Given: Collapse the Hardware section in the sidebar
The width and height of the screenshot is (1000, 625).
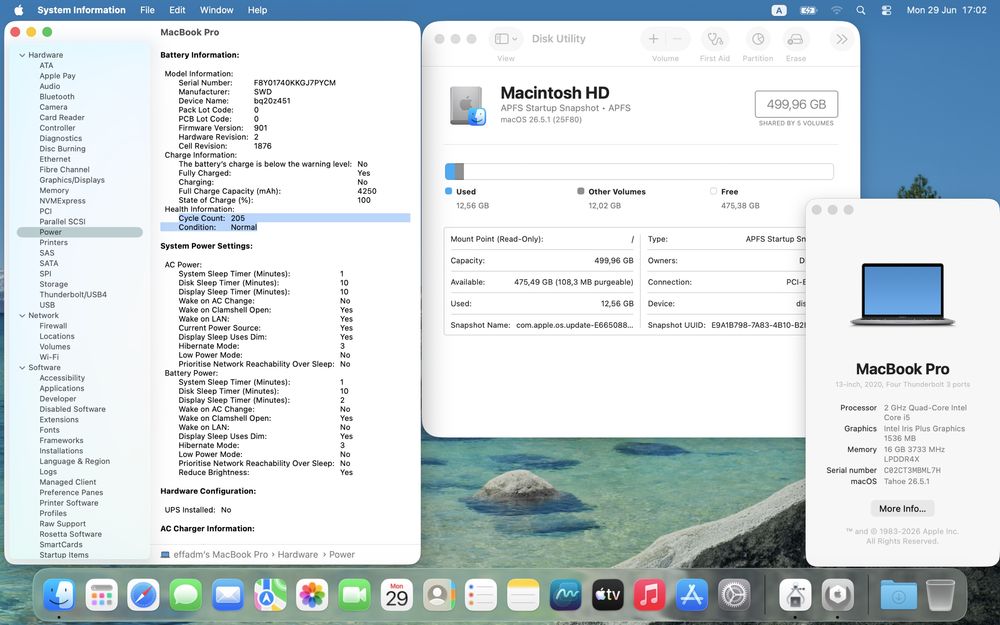Looking at the screenshot, I should [x=22, y=55].
